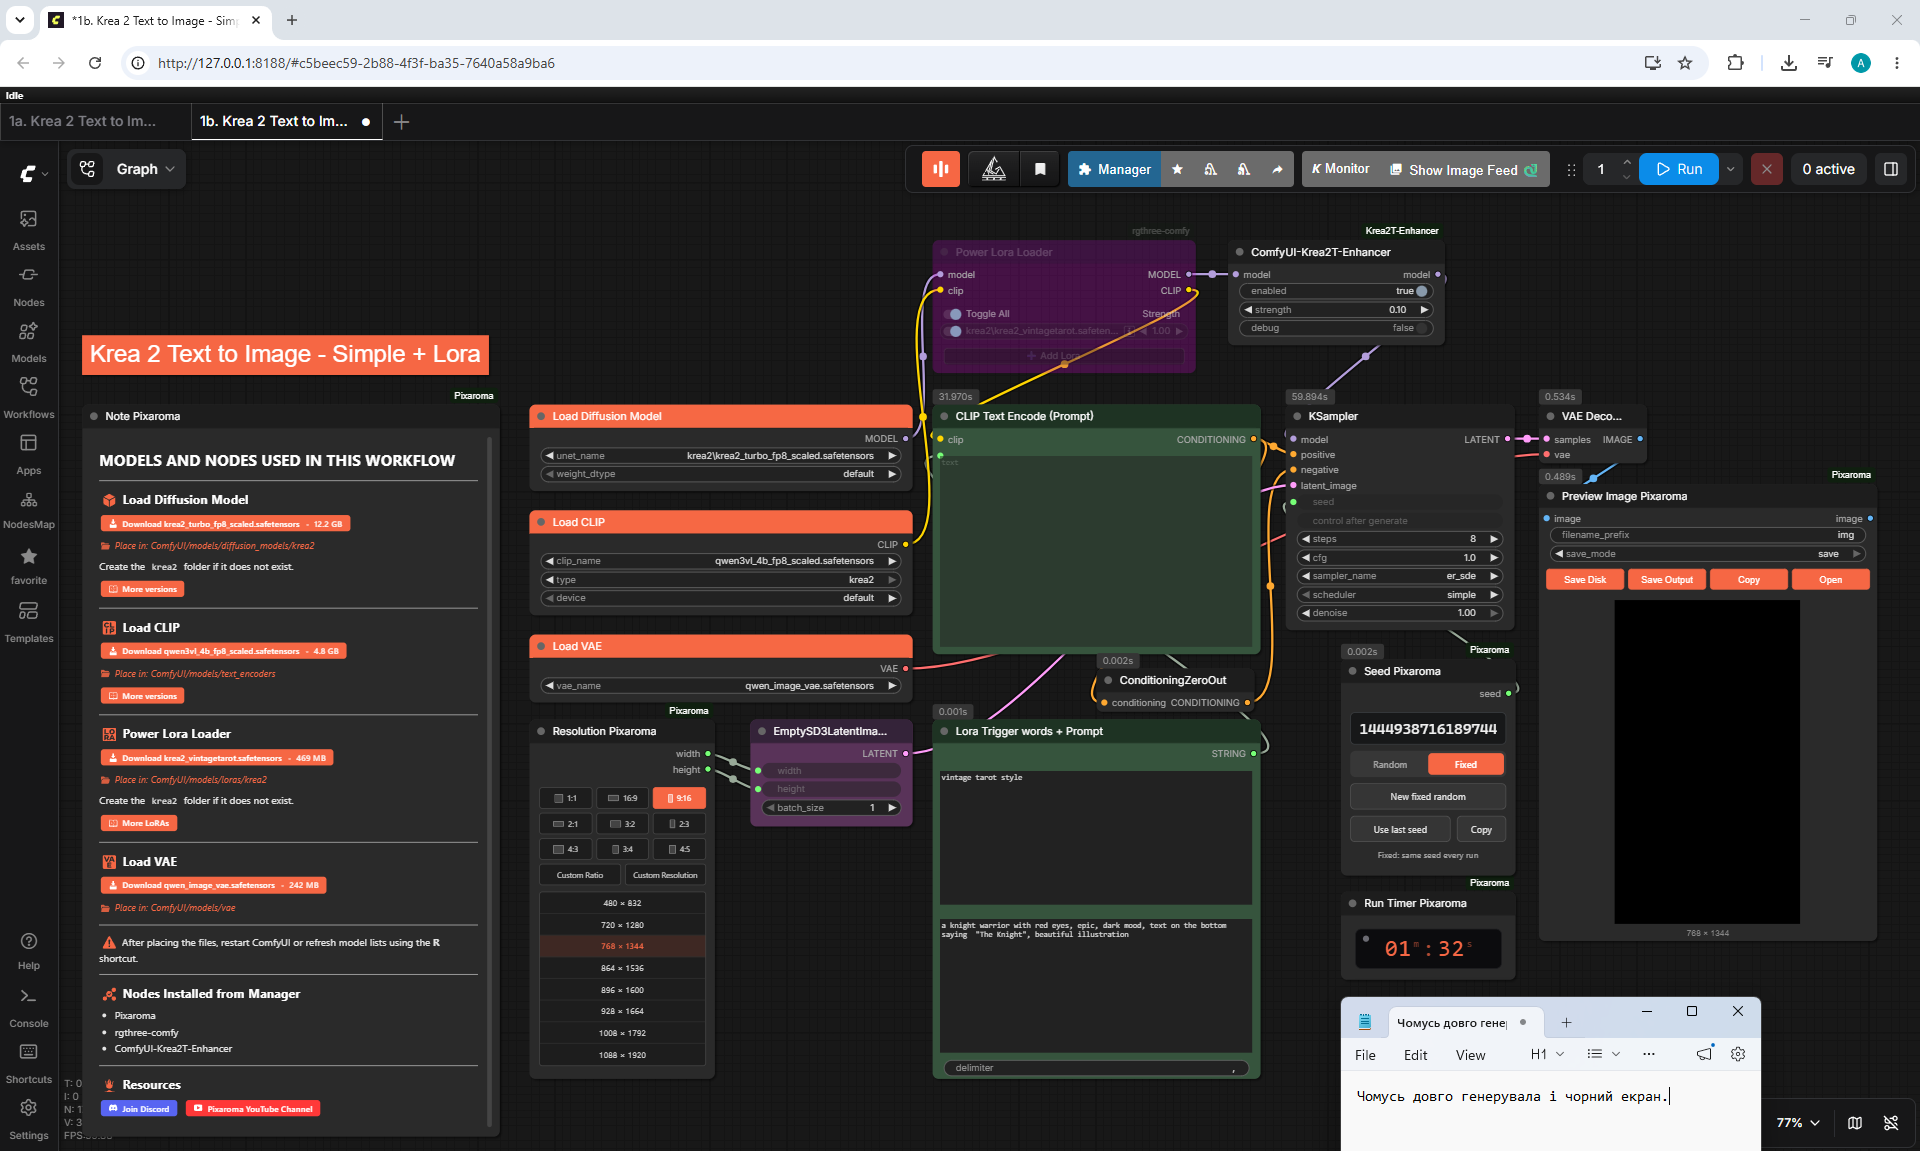Screen dimensions: 1920x1151
Task: Open the Manager button
Action: [1114, 169]
